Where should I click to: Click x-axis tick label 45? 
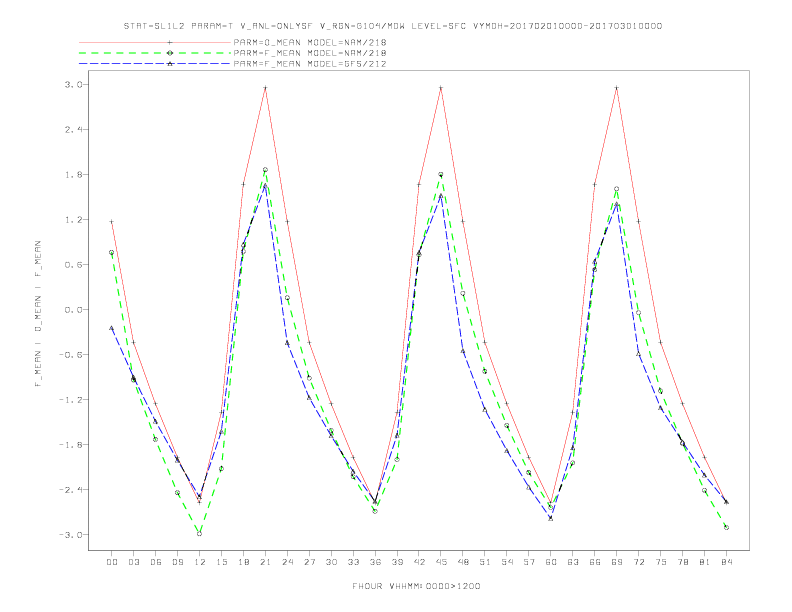pyautogui.click(x=441, y=562)
